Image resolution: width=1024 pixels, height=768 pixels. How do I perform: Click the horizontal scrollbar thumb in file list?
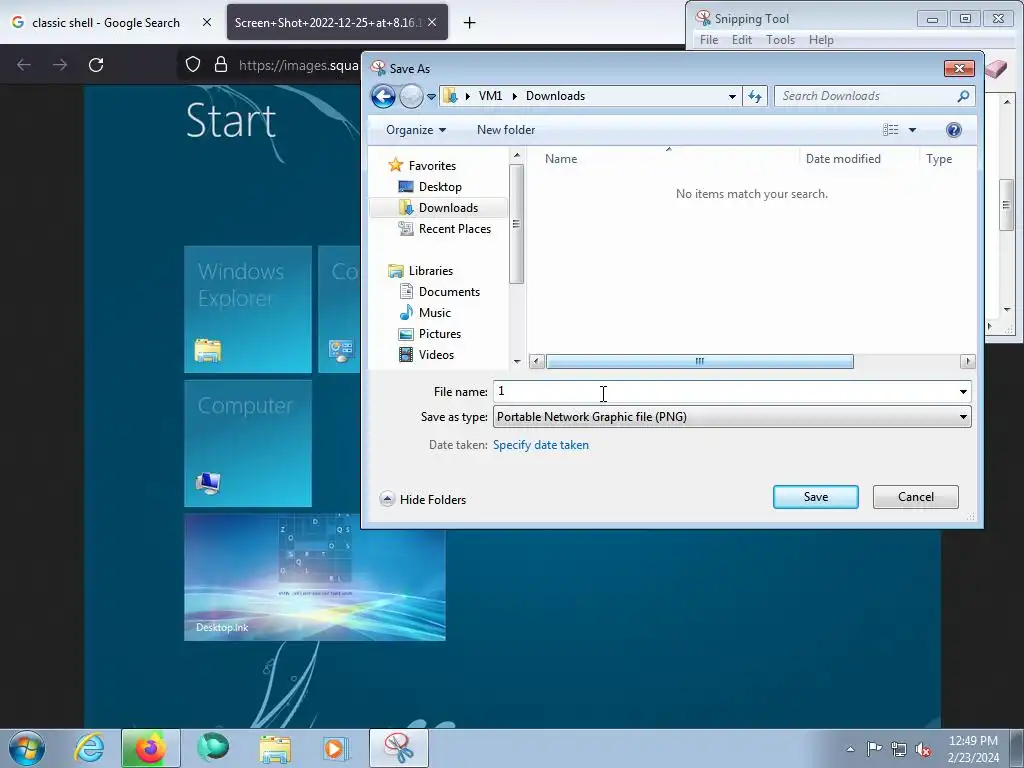[x=699, y=361]
